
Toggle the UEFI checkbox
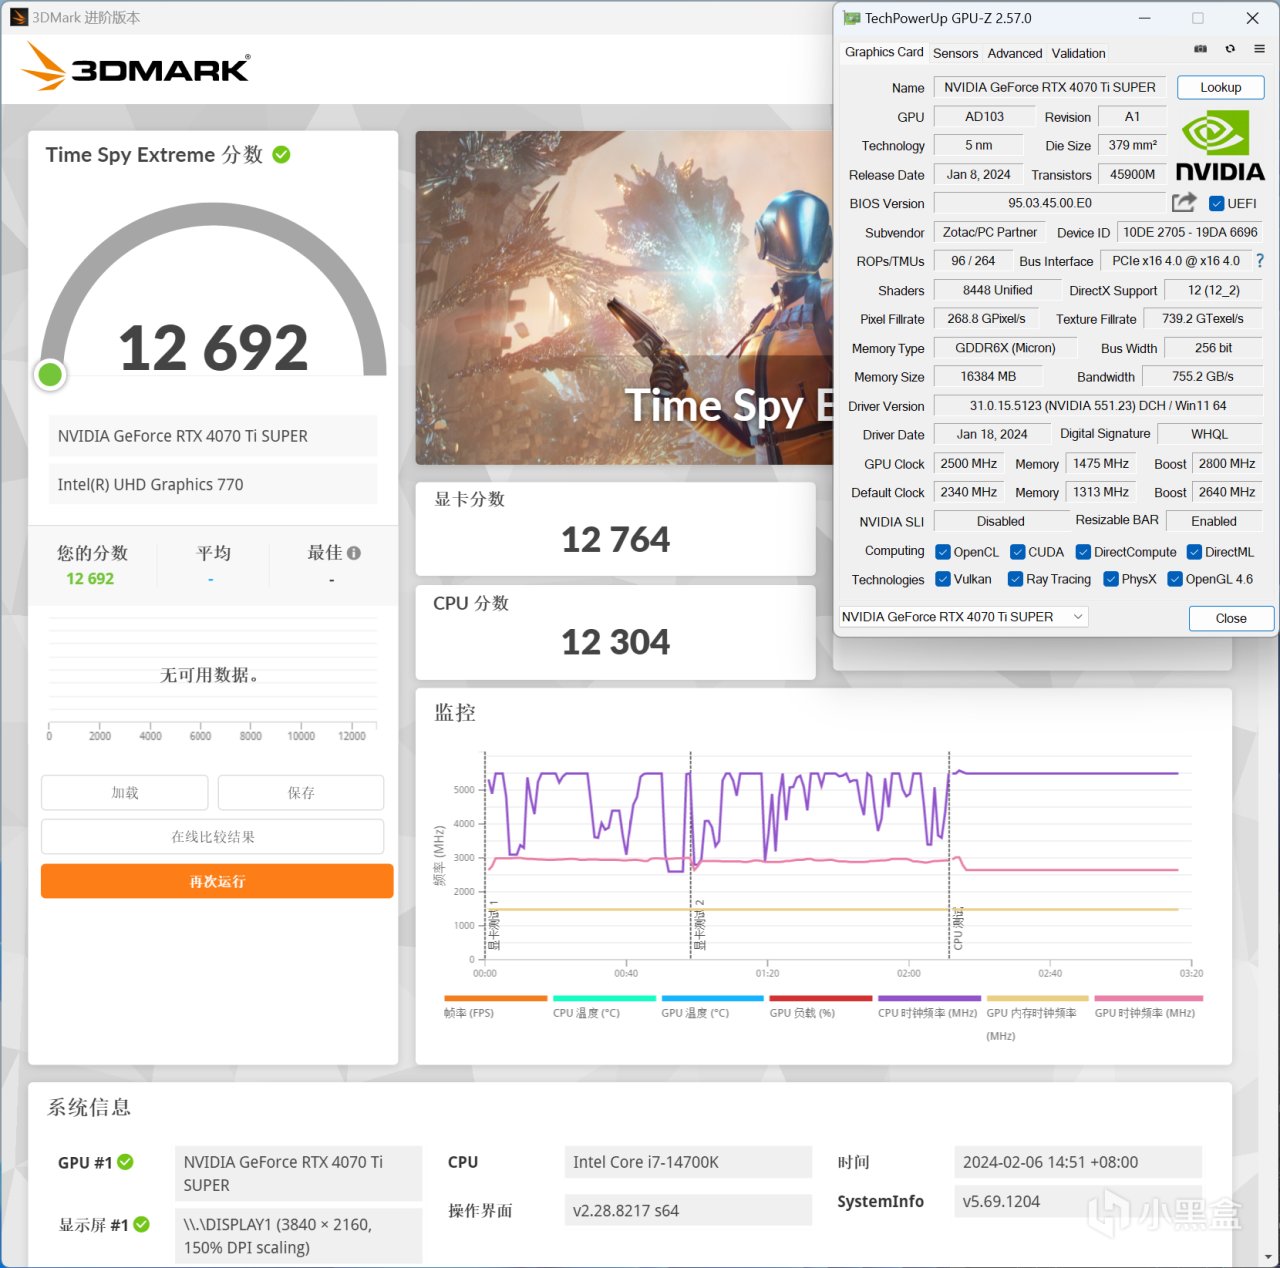tap(1217, 203)
